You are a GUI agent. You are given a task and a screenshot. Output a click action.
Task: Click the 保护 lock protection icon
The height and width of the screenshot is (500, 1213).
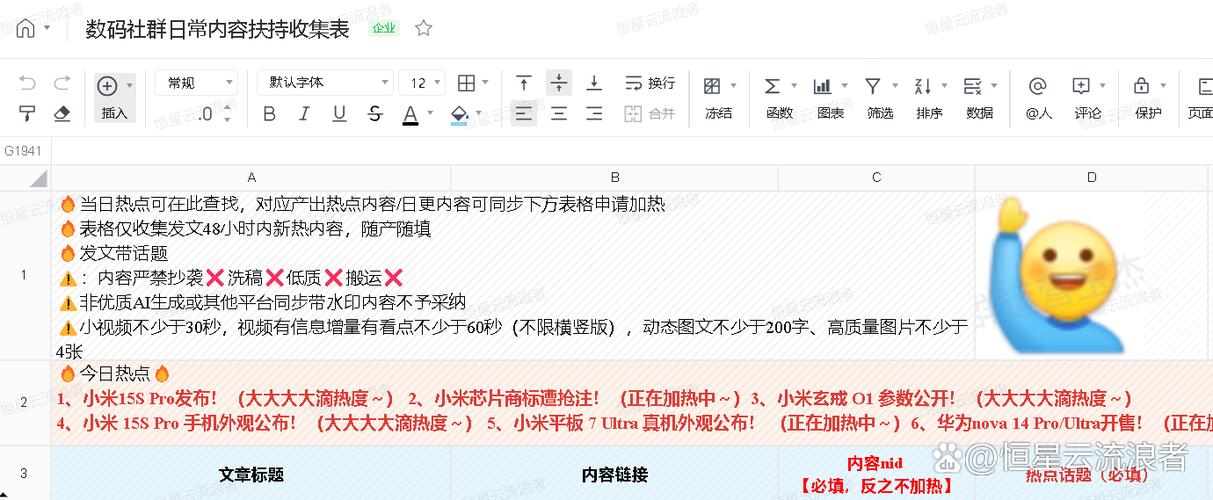(1141, 86)
